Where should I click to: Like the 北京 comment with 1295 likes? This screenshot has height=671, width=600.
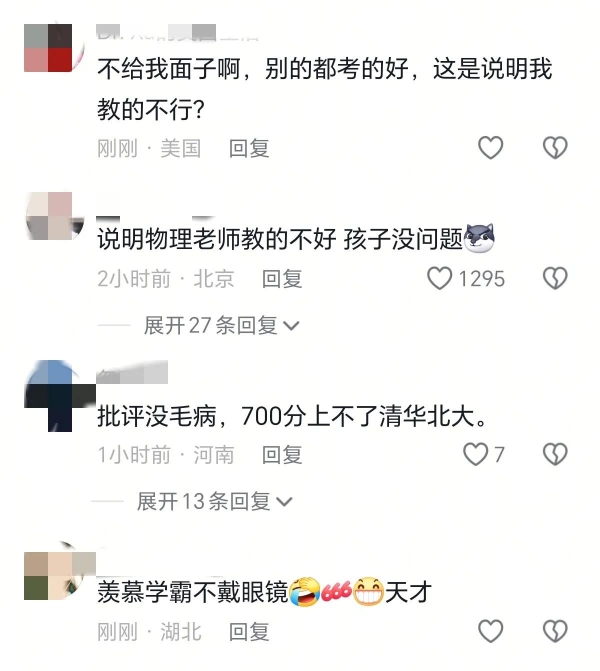point(440,279)
